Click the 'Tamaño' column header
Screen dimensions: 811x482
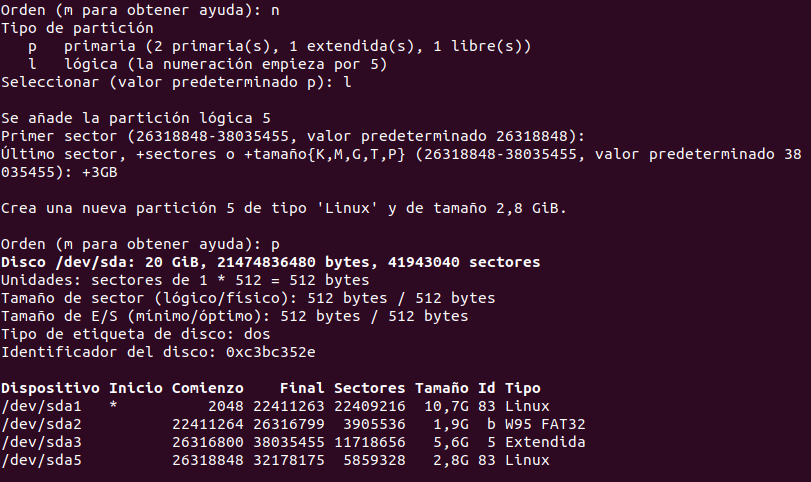[441, 388]
